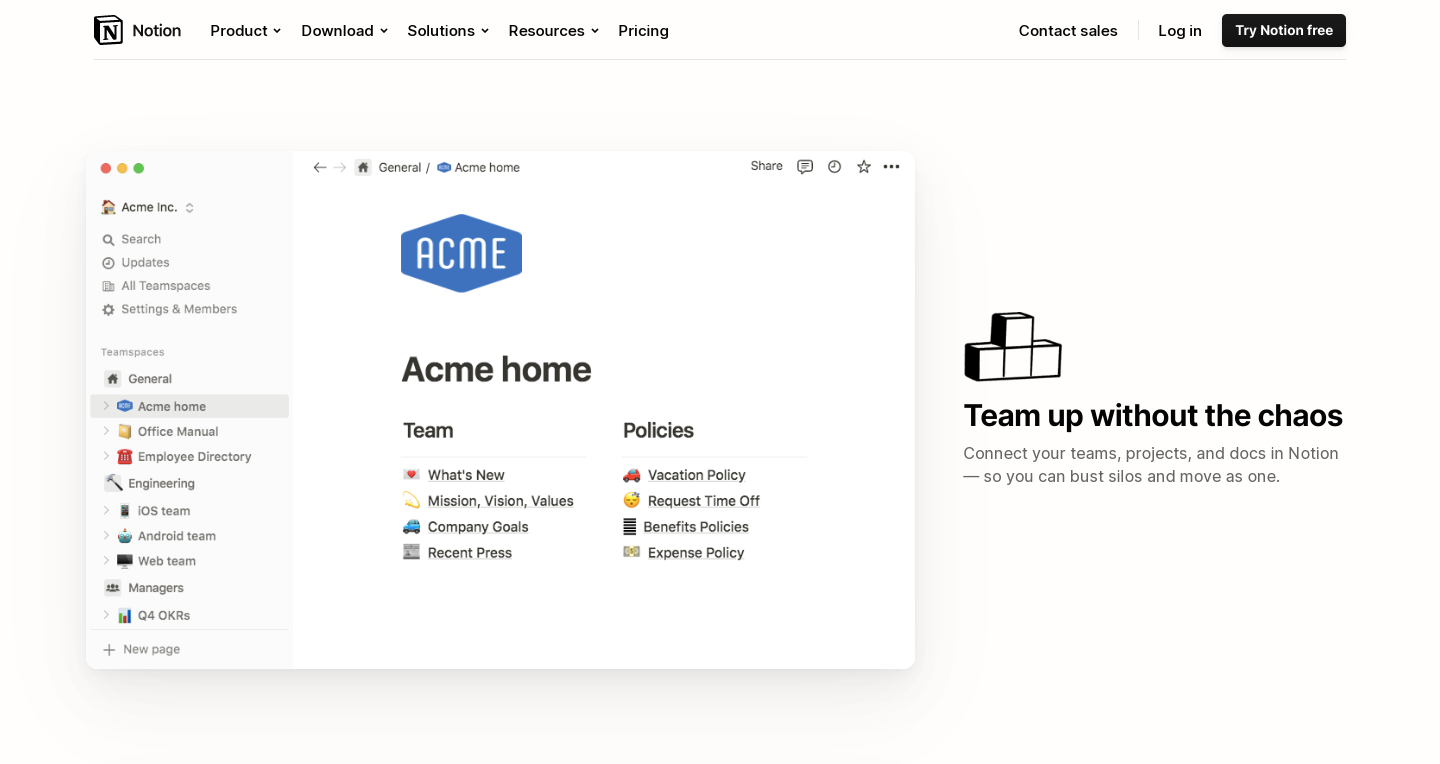1440x764 pixels.
Task: Click the Policies section heading
Action: [658, 431]
